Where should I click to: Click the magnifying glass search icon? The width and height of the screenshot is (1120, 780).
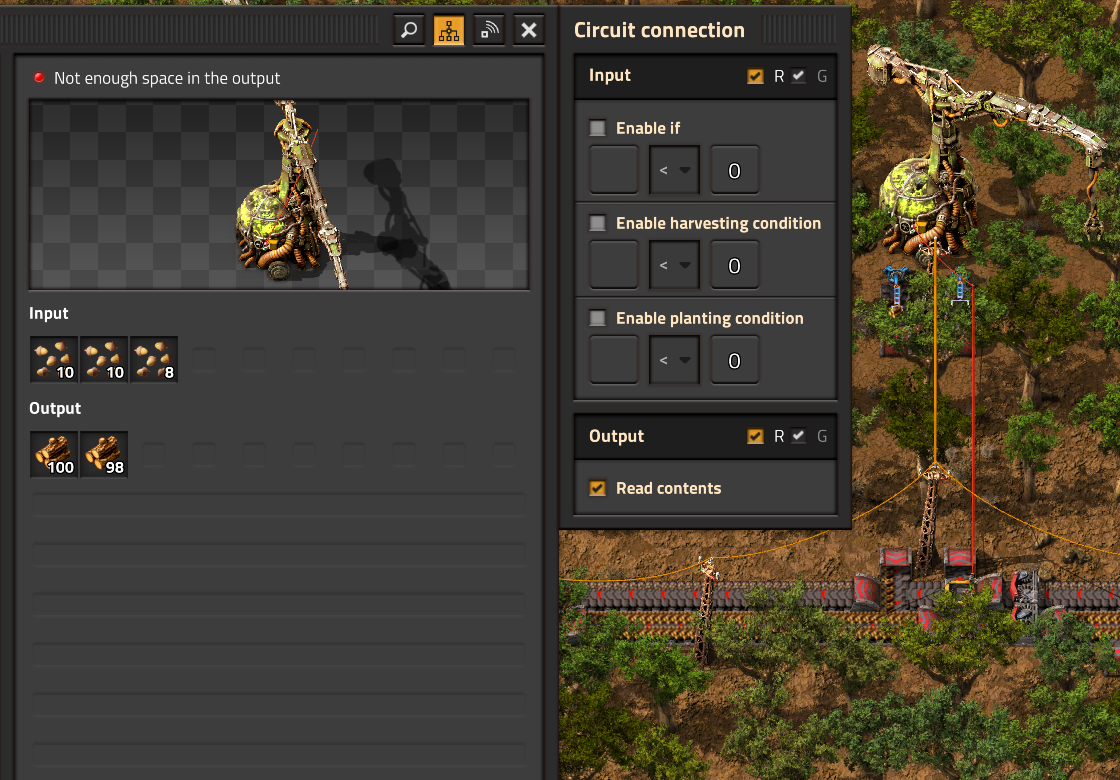409,30
